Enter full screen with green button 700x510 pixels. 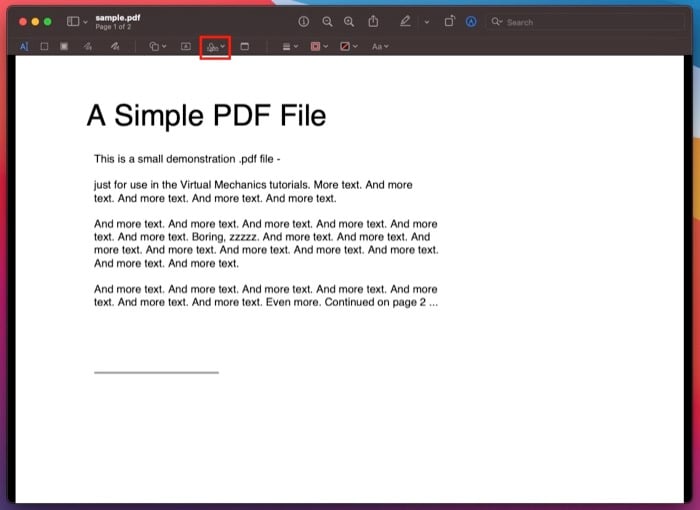48,21
